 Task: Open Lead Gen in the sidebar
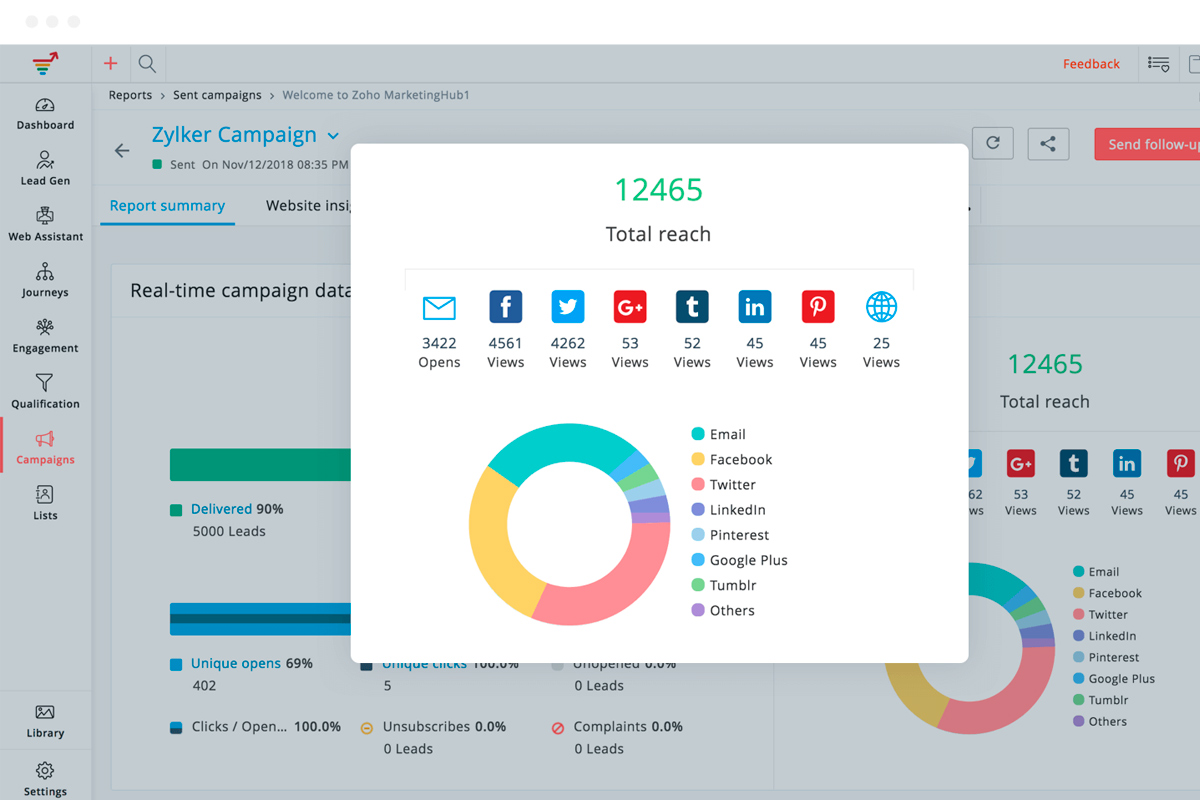(45, 168)
